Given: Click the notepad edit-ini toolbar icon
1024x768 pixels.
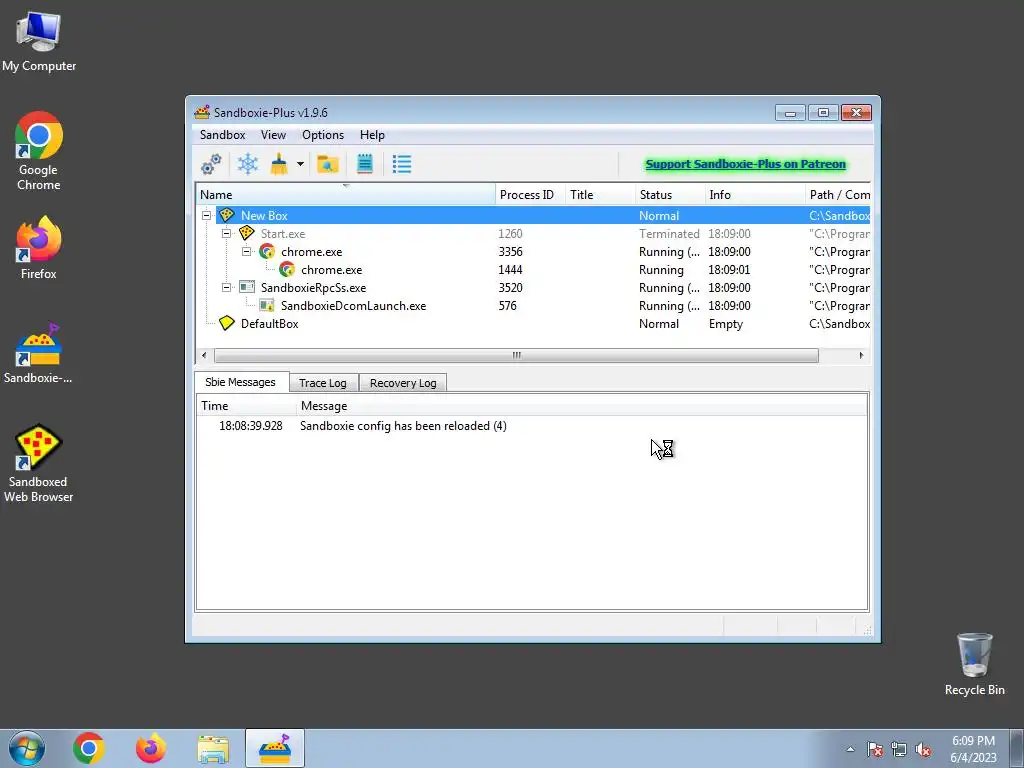Looking at the screenshot, I should (364, 164).
